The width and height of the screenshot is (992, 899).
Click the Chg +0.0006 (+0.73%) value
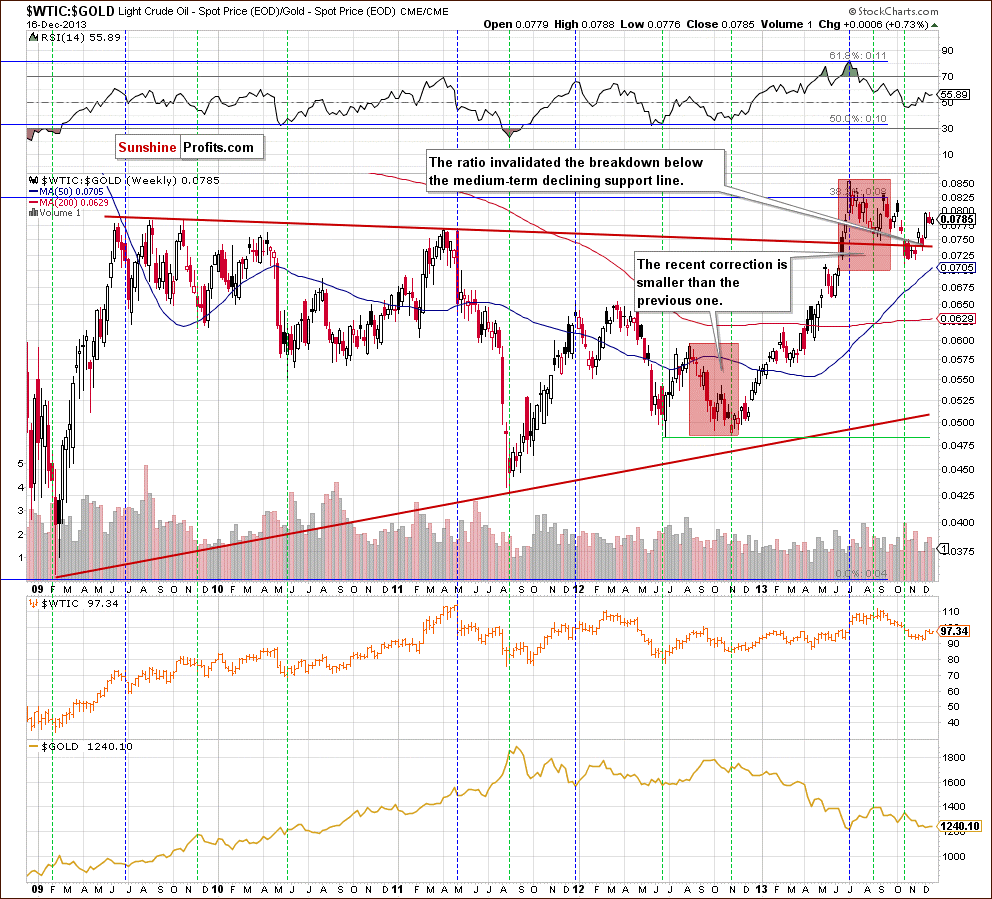[x=873, y=25]
